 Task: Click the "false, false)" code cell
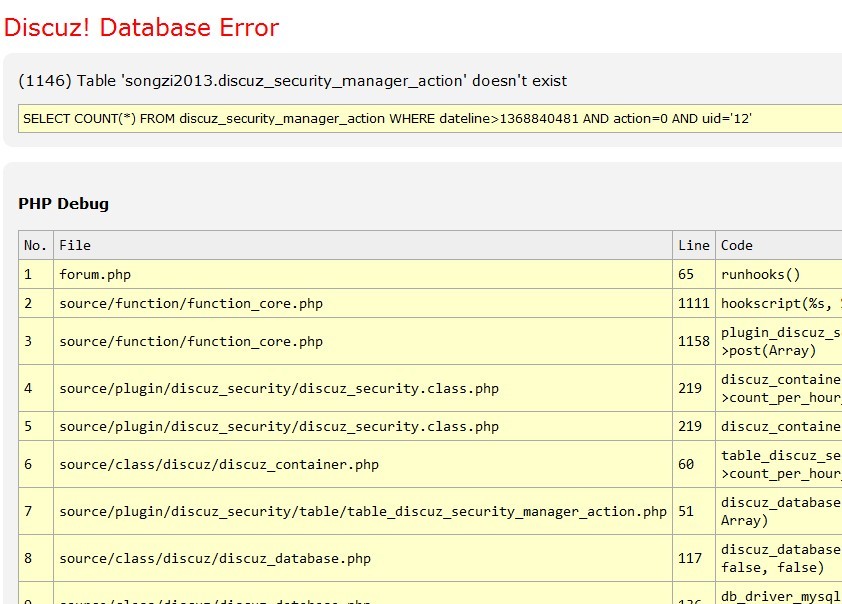[x=779, y=558]
